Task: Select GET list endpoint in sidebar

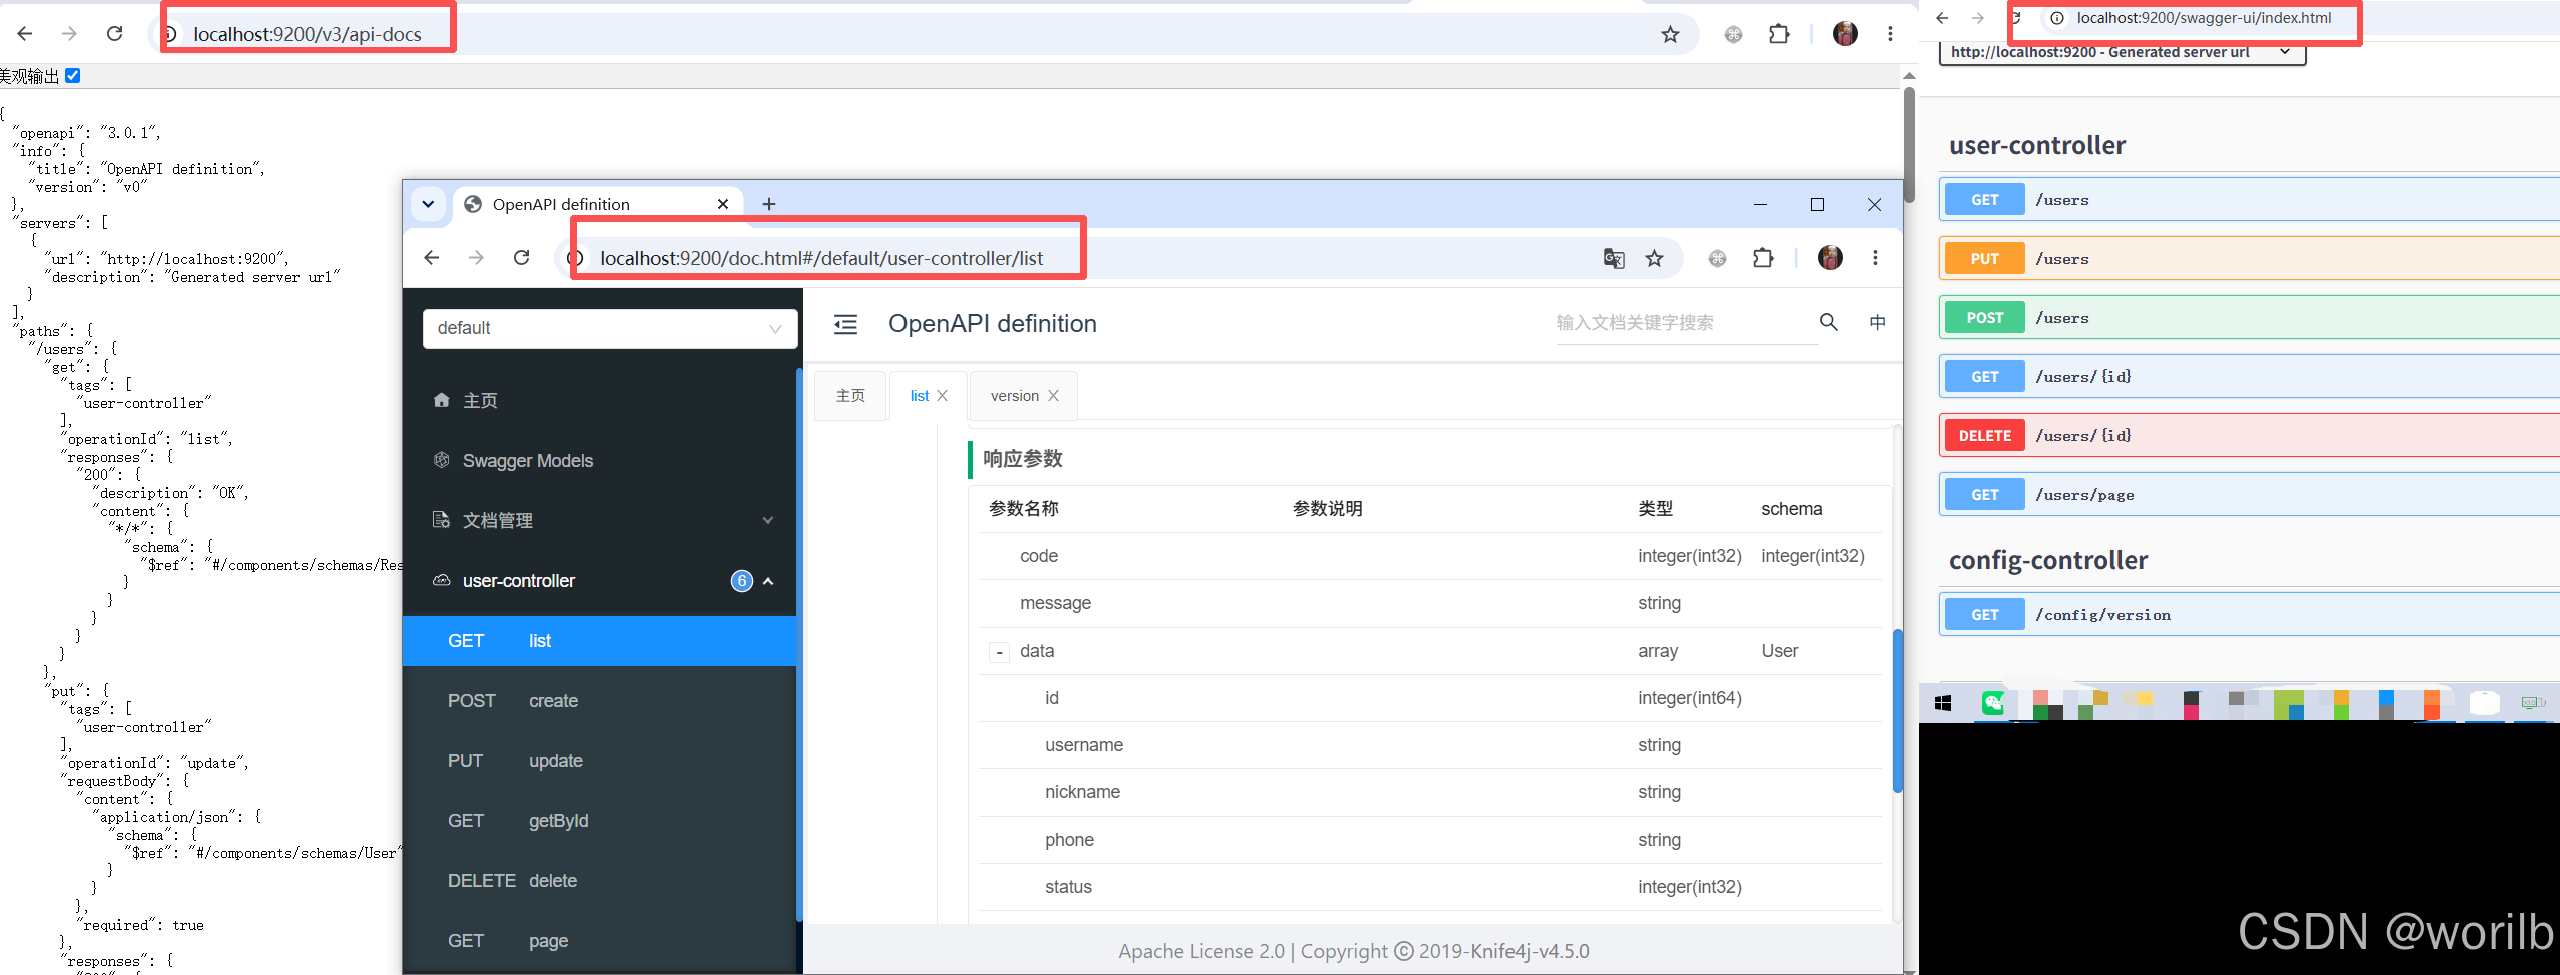Action: click(x=600, y=641)
